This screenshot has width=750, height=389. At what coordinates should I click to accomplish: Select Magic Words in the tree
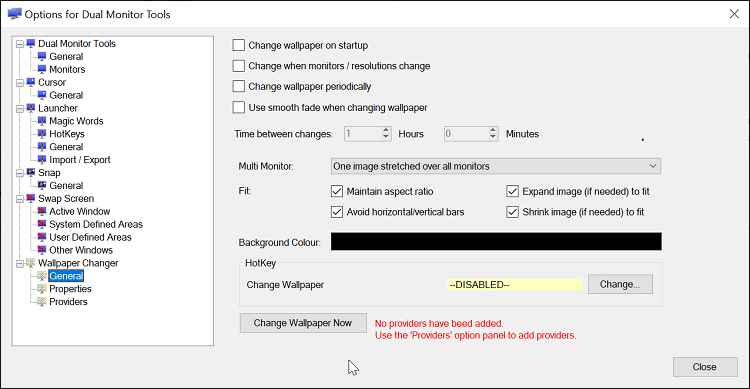coord(76,121)
